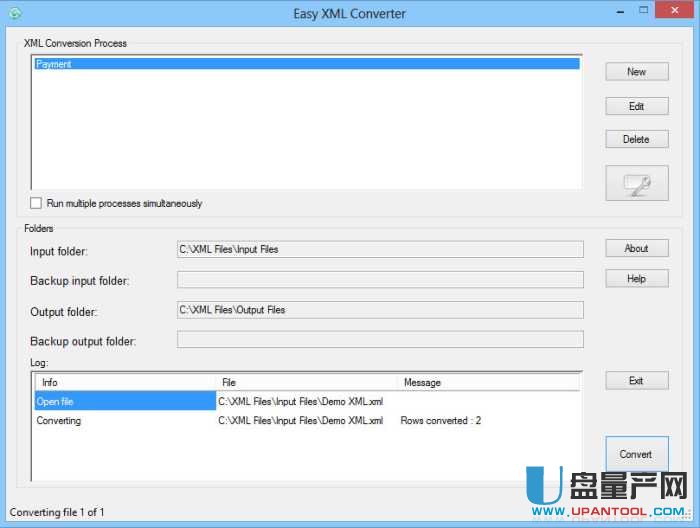700x528 pixels.
Task: Select the Payment conversion process
Action: pyautogui.click(x=305, y=64)
